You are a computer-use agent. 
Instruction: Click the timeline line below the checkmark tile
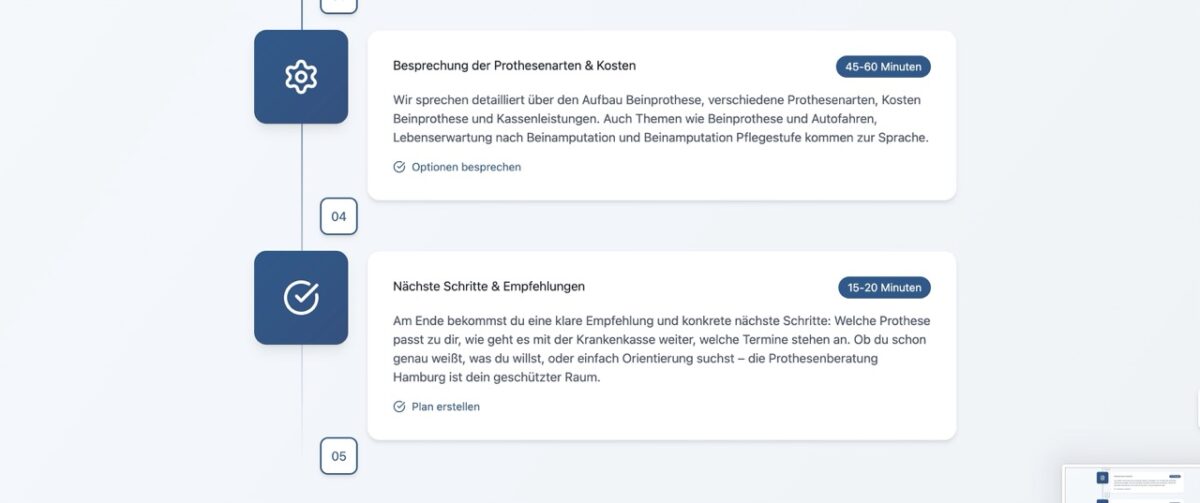tap(302, 400)
